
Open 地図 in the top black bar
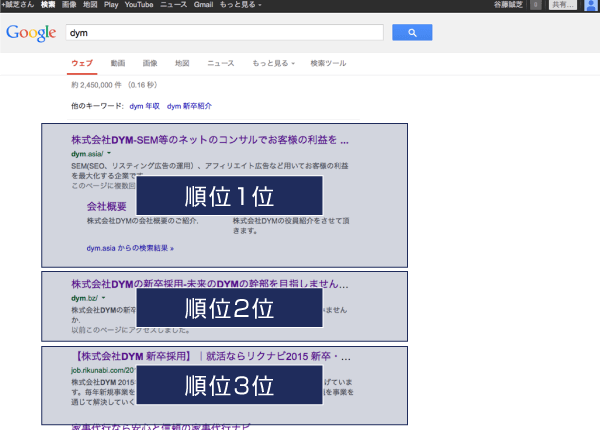click(x=90, y=5)
